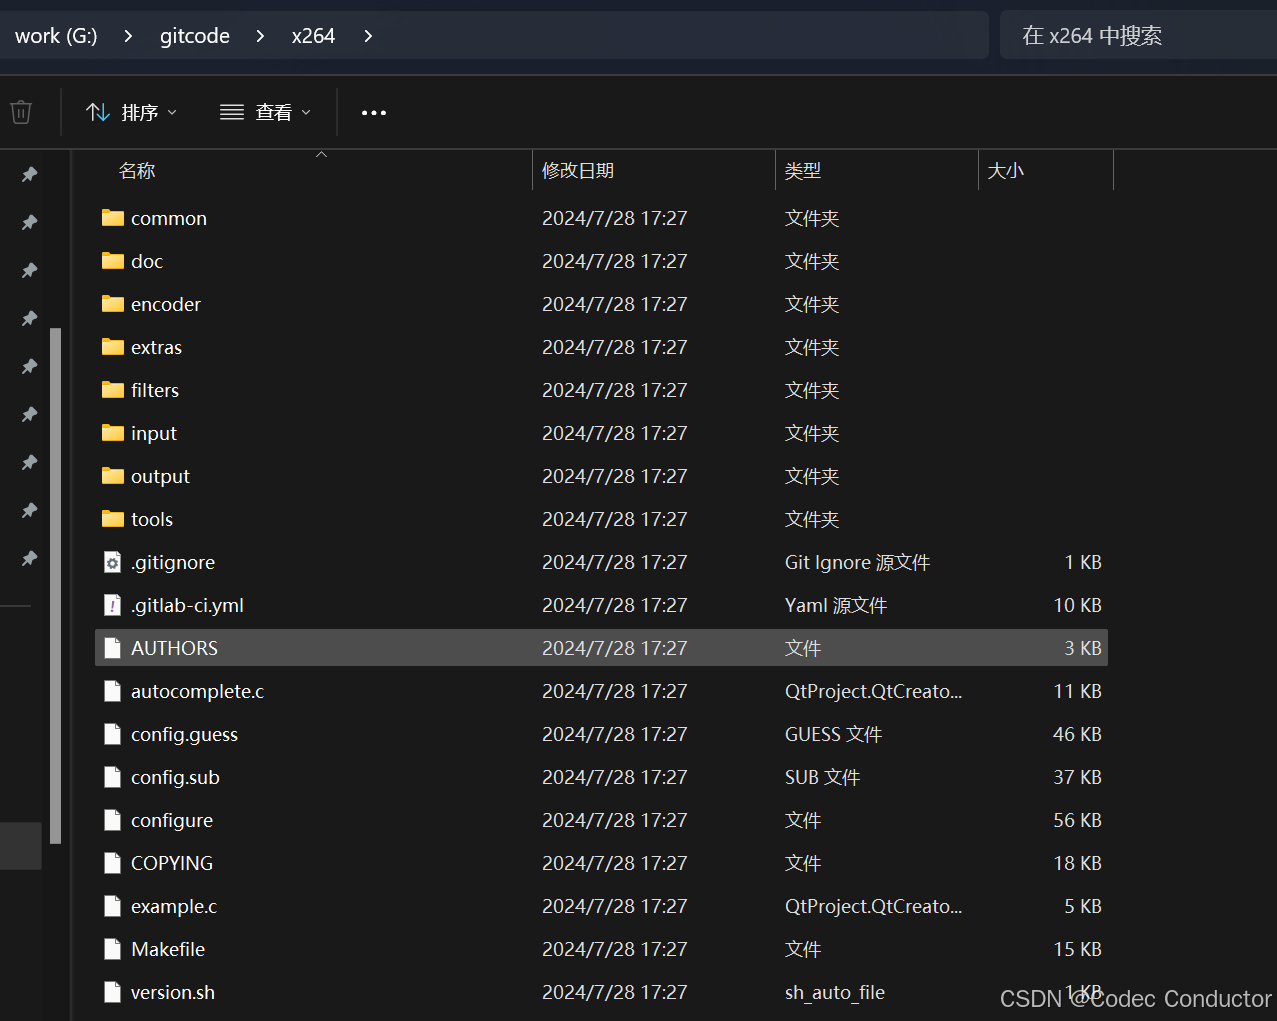Image resolution: width=1277 pixels, height=1021 pixels.
Task: Select the encoder folder icon
Action: pos(113,304)
